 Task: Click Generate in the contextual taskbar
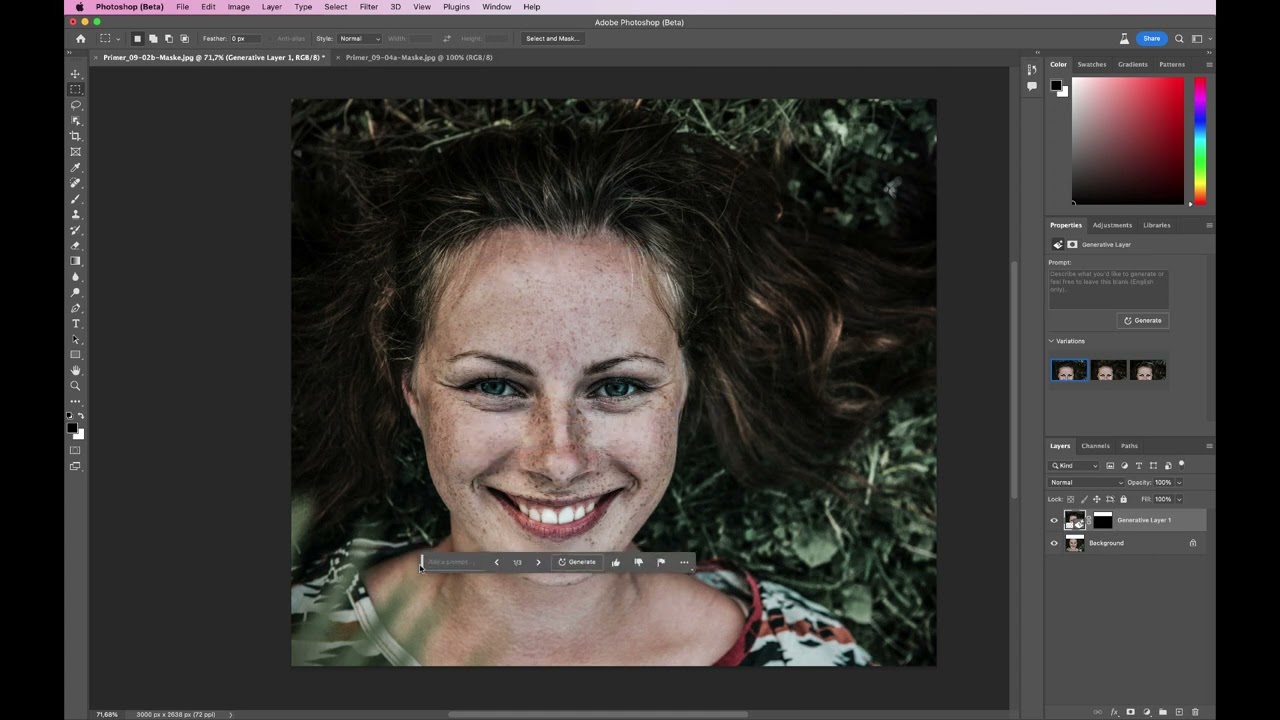pyautogui.click(x=577, y=562)
